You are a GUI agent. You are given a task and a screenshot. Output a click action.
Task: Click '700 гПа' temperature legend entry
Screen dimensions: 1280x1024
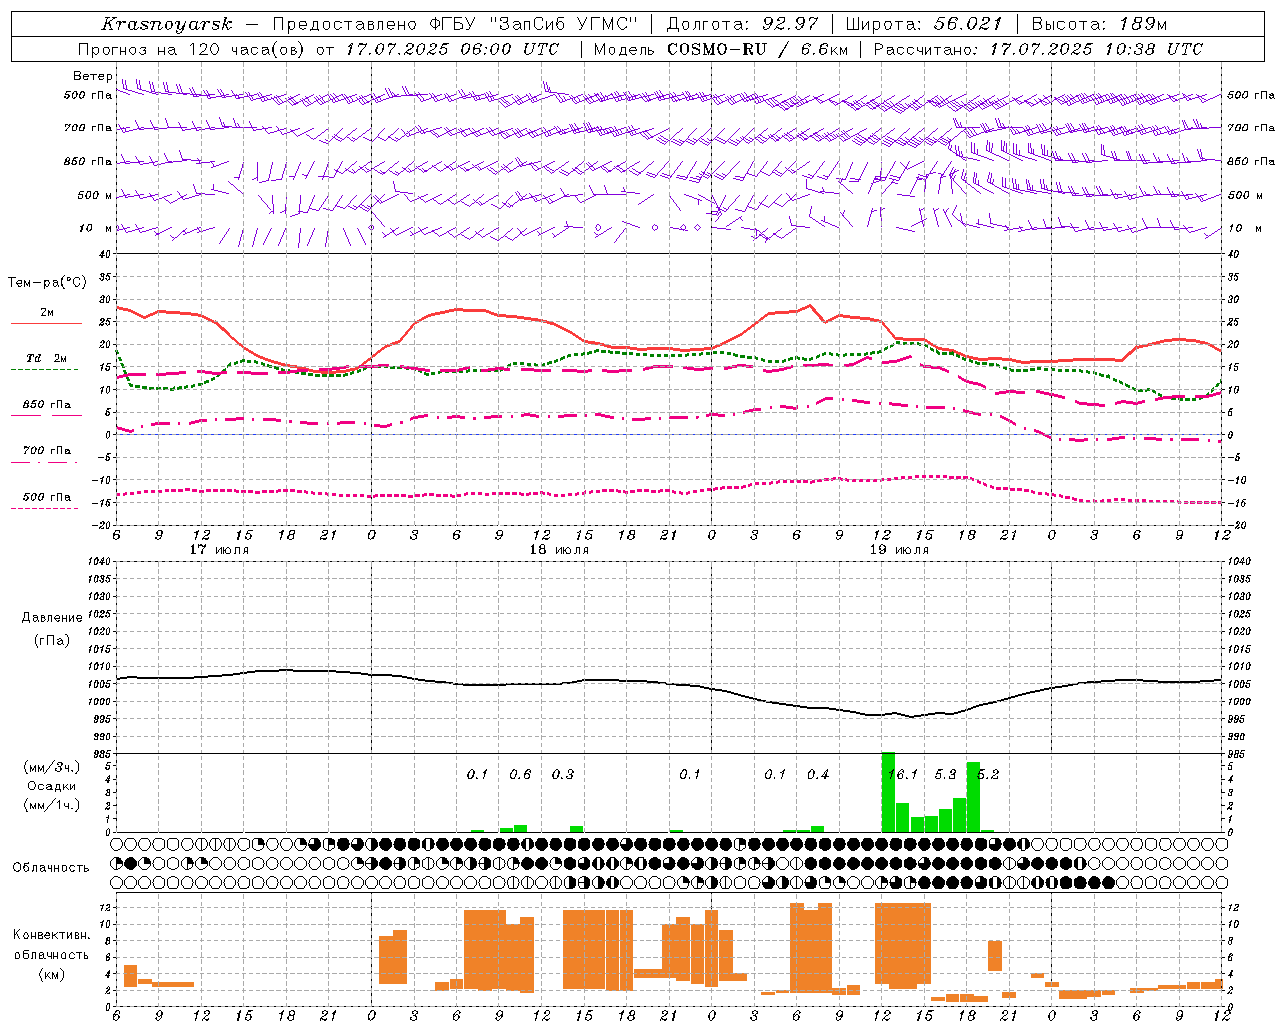(47, 451)
